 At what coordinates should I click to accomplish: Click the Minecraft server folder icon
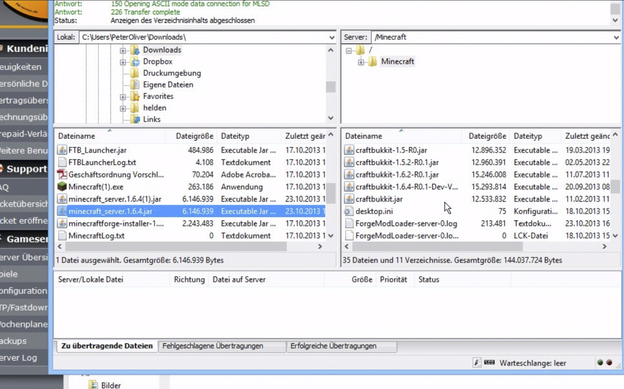click(x=372, y=62)
